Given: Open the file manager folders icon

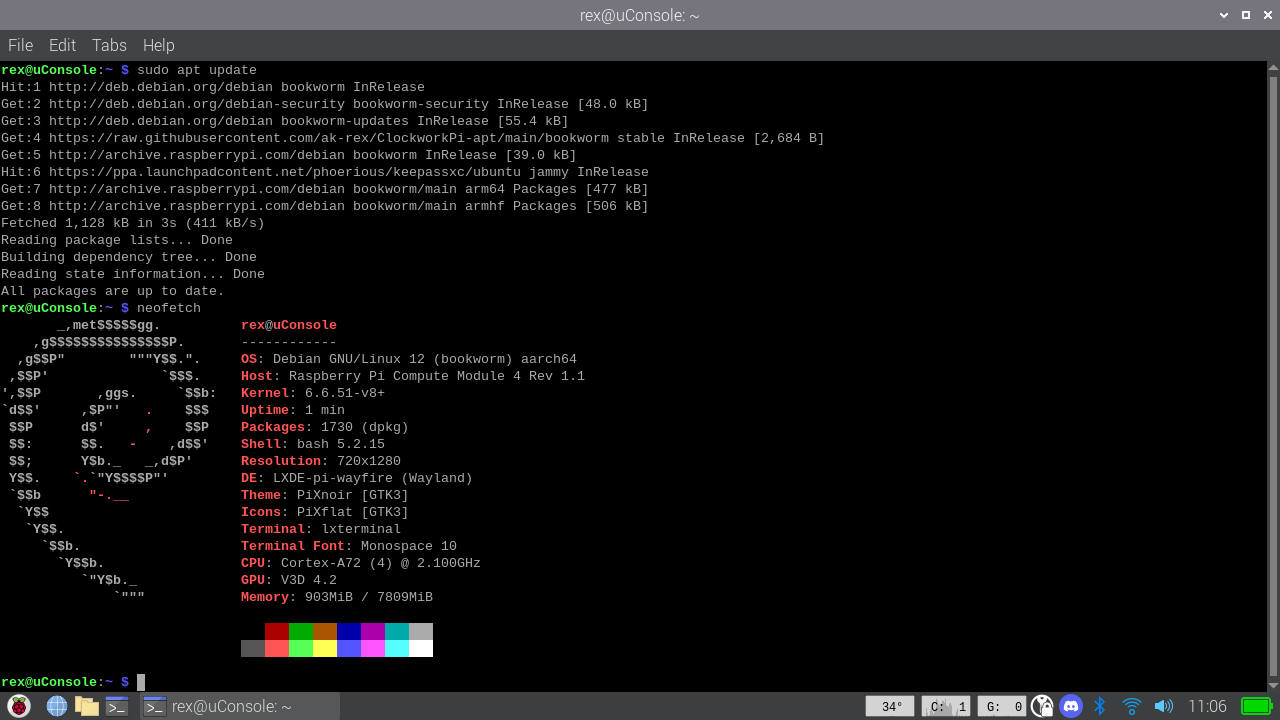Looking at the screenshot, I should coord(87,706).
